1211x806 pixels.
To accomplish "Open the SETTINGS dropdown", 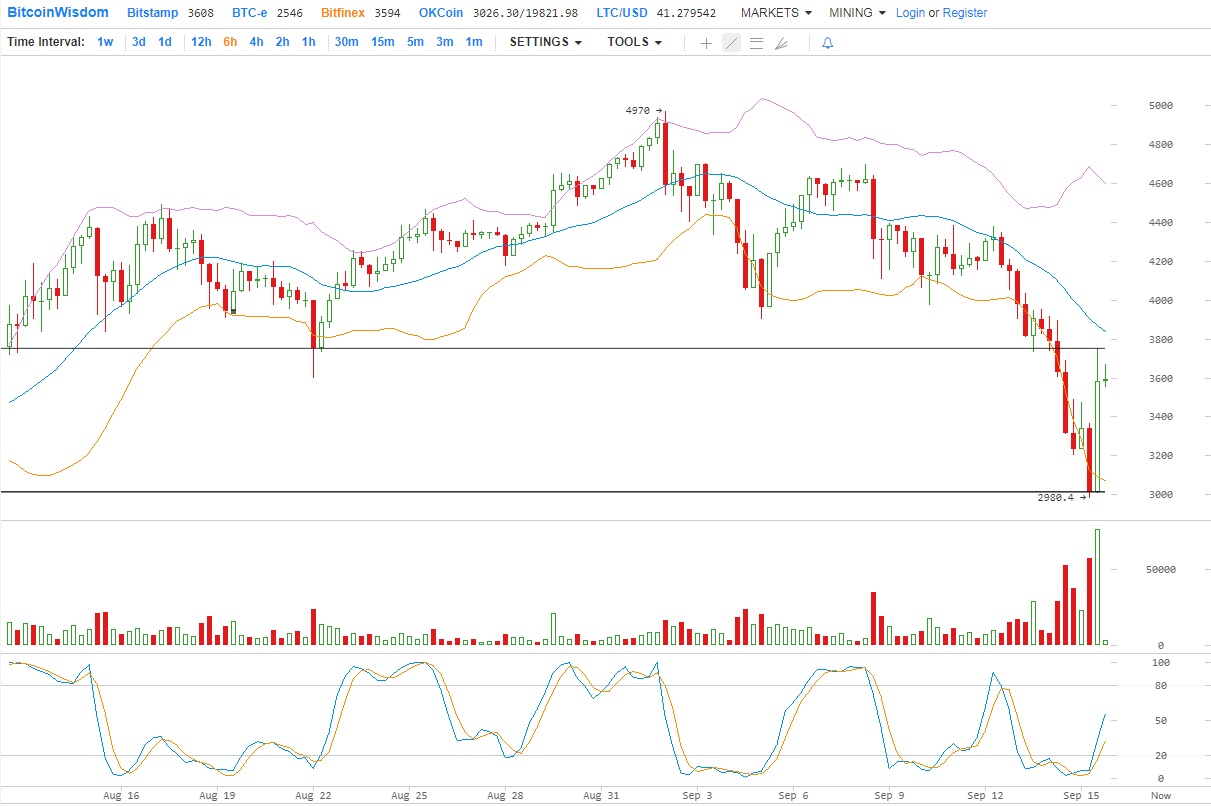I will 545,42.
